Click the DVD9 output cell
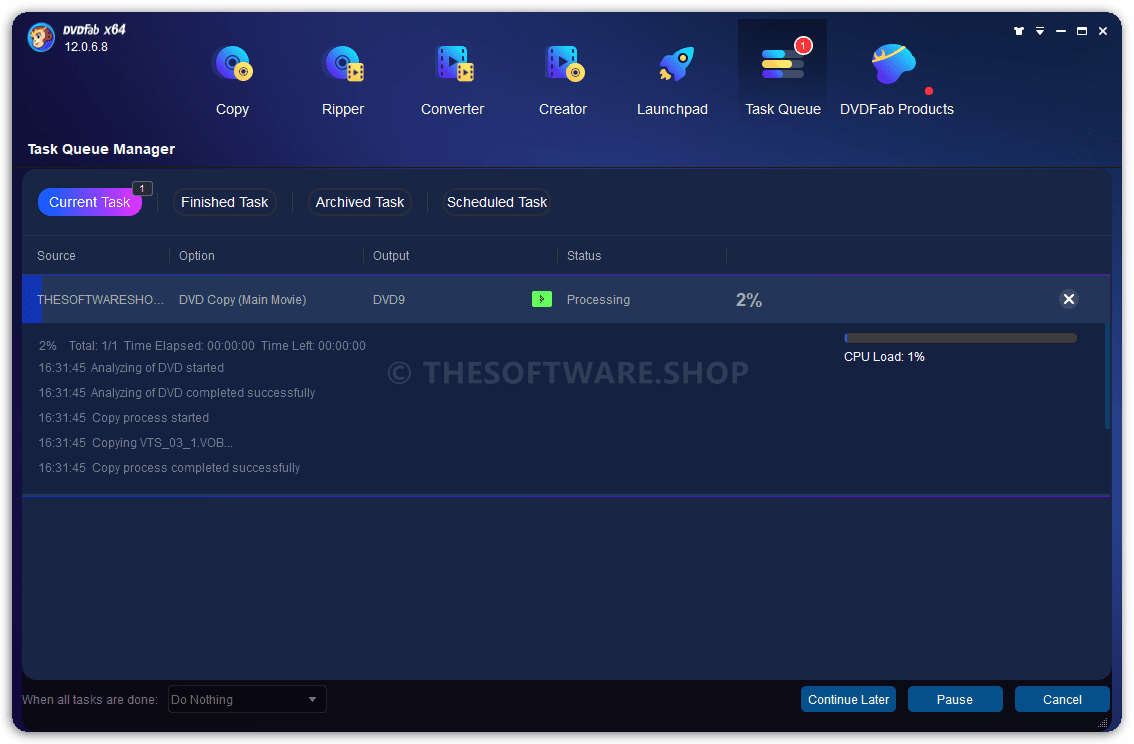 [389, 299]
